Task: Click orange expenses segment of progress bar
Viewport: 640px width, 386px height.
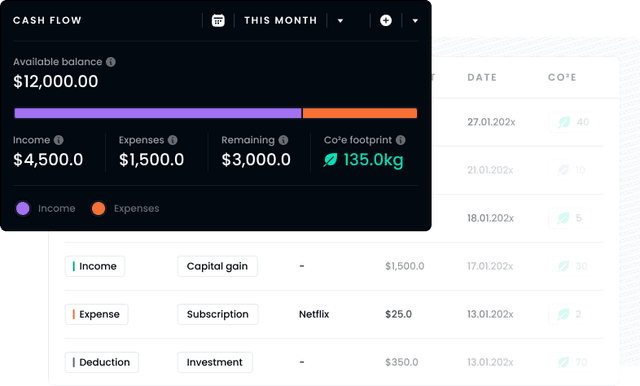Action: [x=360, y=113]
